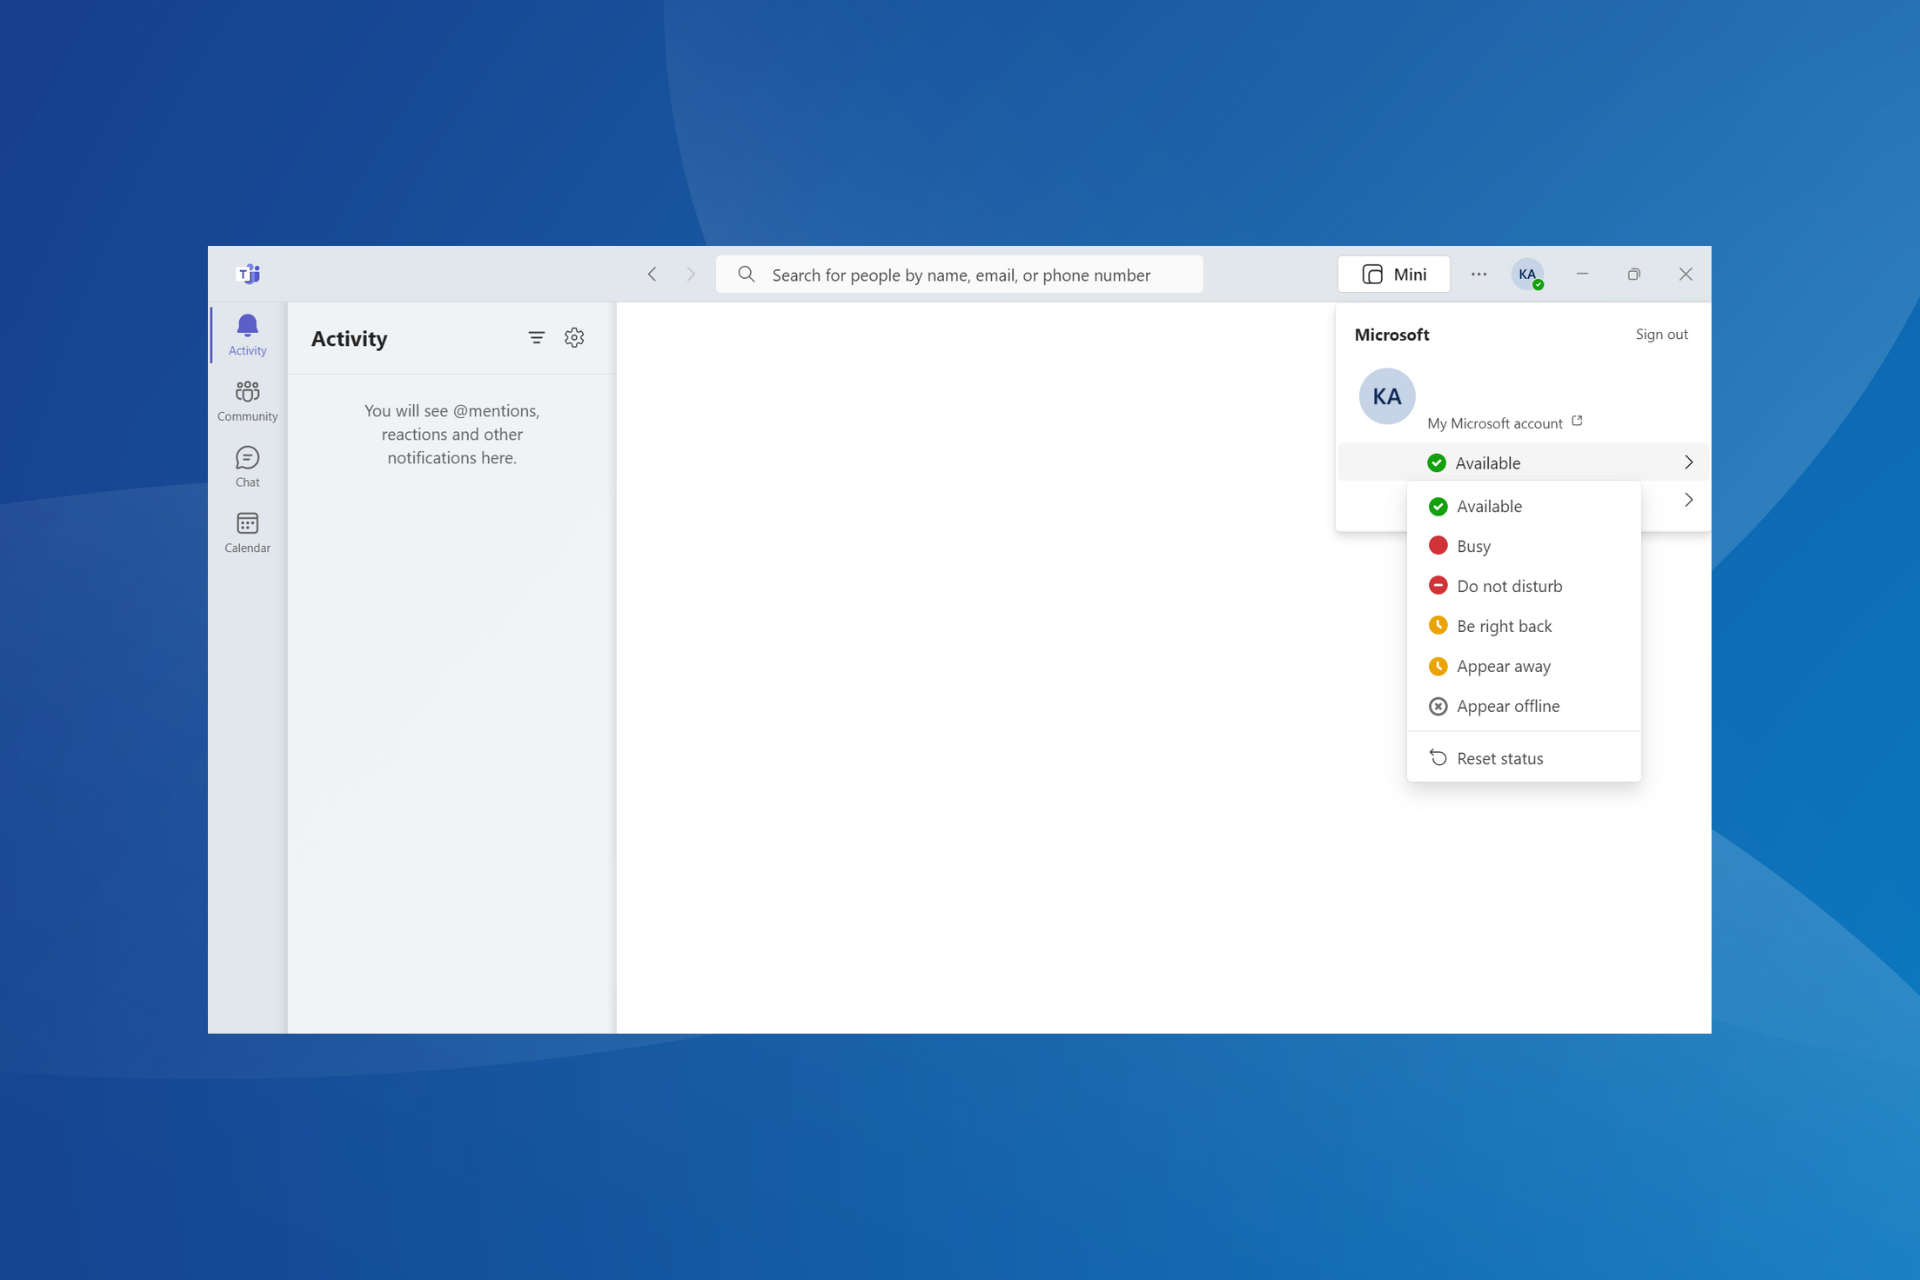Image resolution: width=1920 pixels, height=1280 pixels.
Task: Click the 'You will see @mentions' notice text
Action: point(452,434)
